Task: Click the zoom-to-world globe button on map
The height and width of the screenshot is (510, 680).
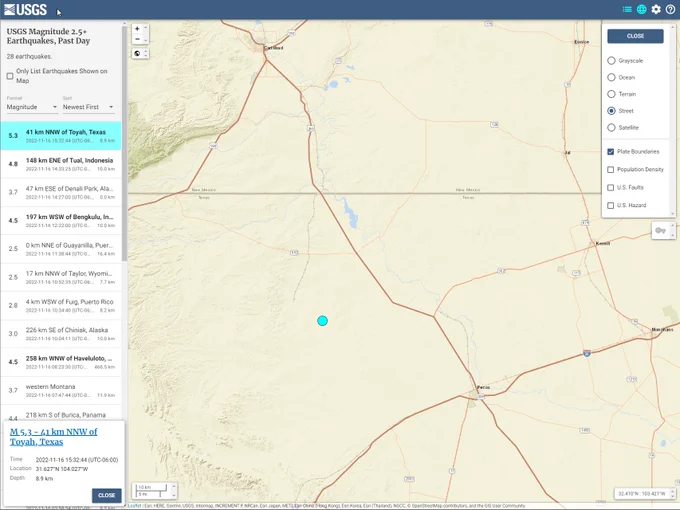Action: [x=137, y=53]
